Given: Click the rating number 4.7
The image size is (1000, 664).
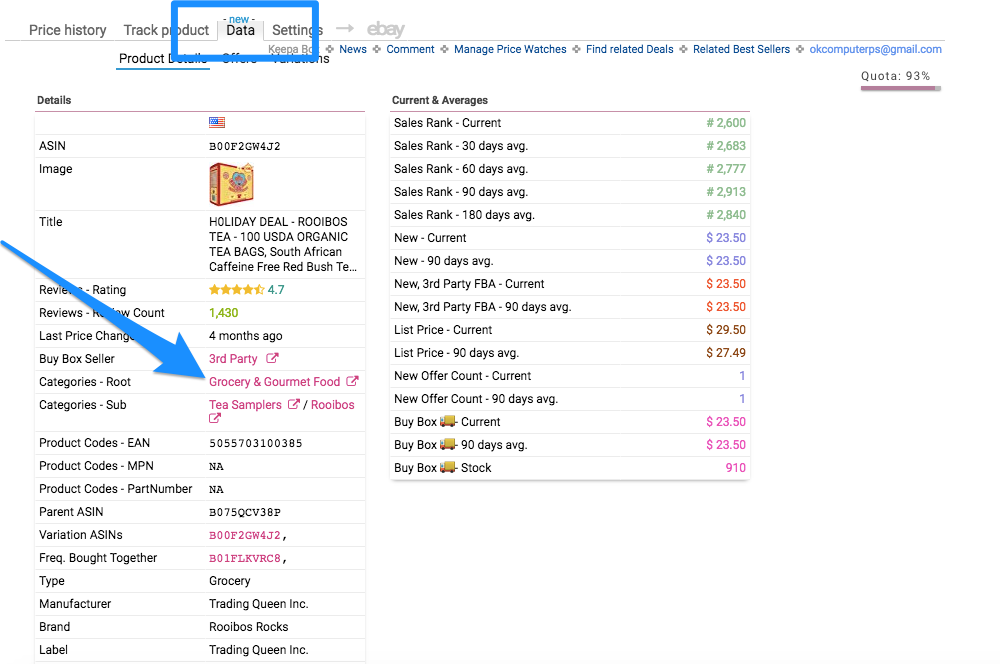Looking at the screenshot, I should (276, 290).
